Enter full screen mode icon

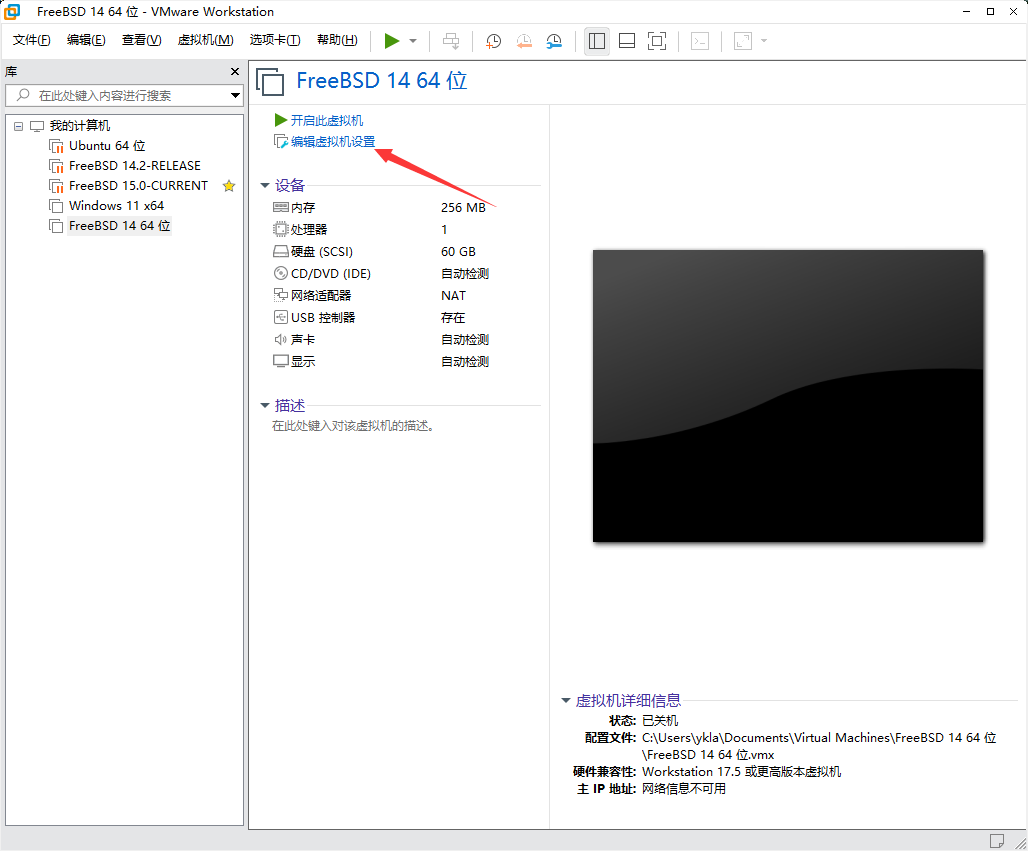tap(657, 41)
